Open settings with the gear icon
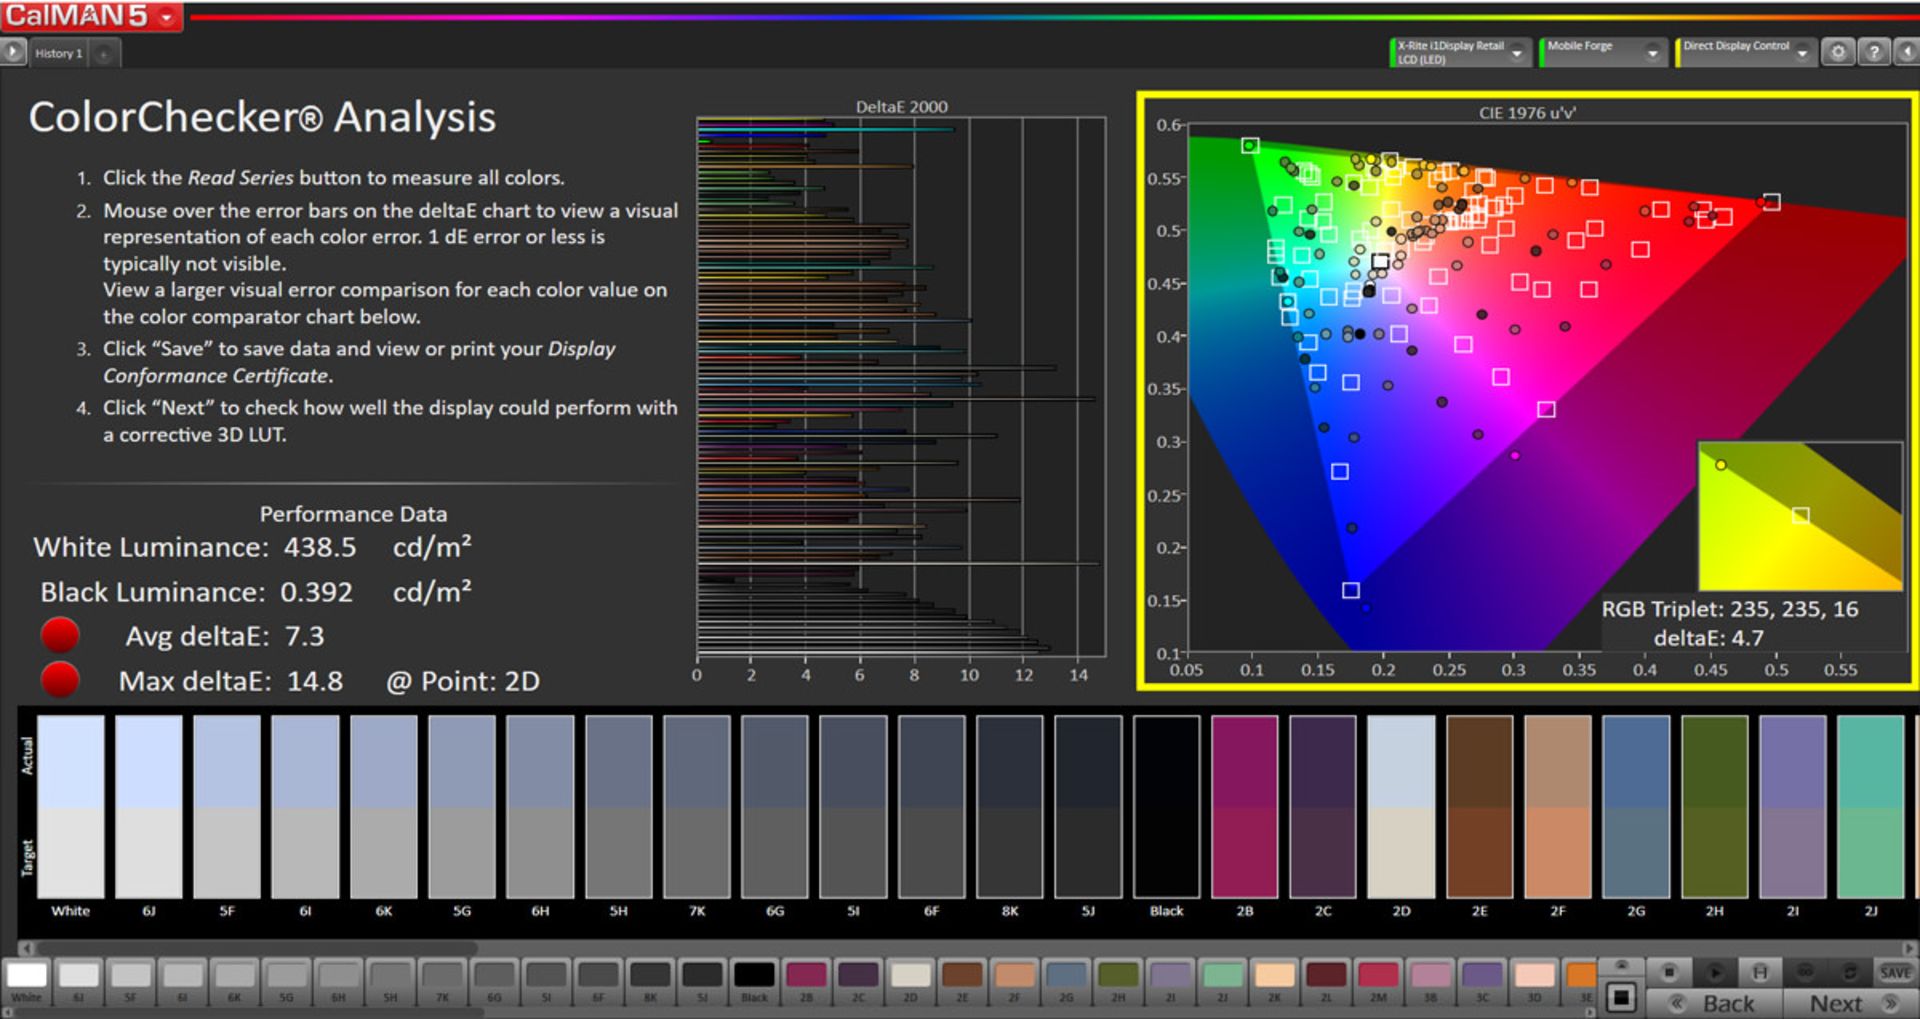The width and height of the screenshot is (1920, 1019). (1838, 52)
